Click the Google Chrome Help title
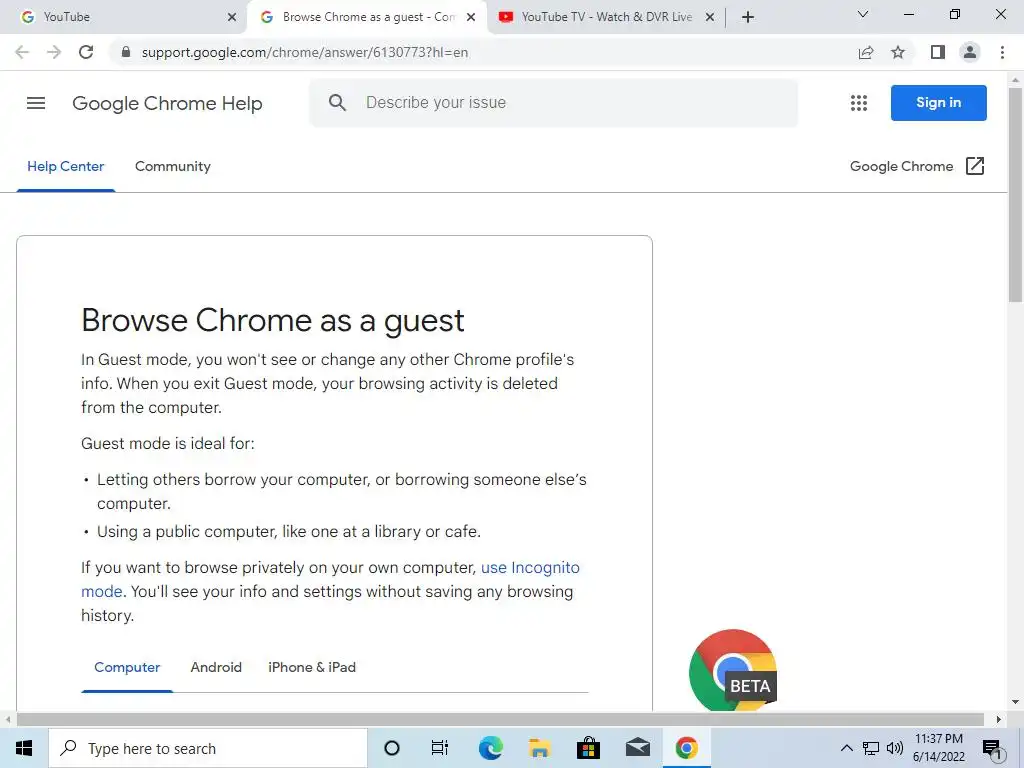1024x768 pixels. tap(167, 103)
